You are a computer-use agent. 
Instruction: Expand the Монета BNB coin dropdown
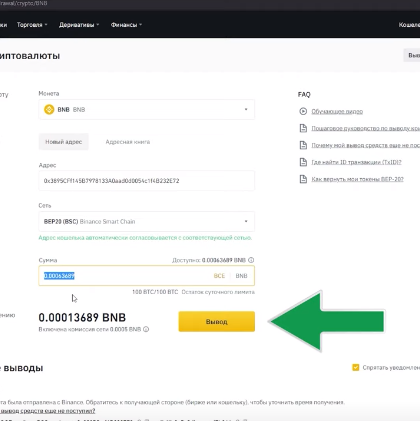[x=147, y=109]
